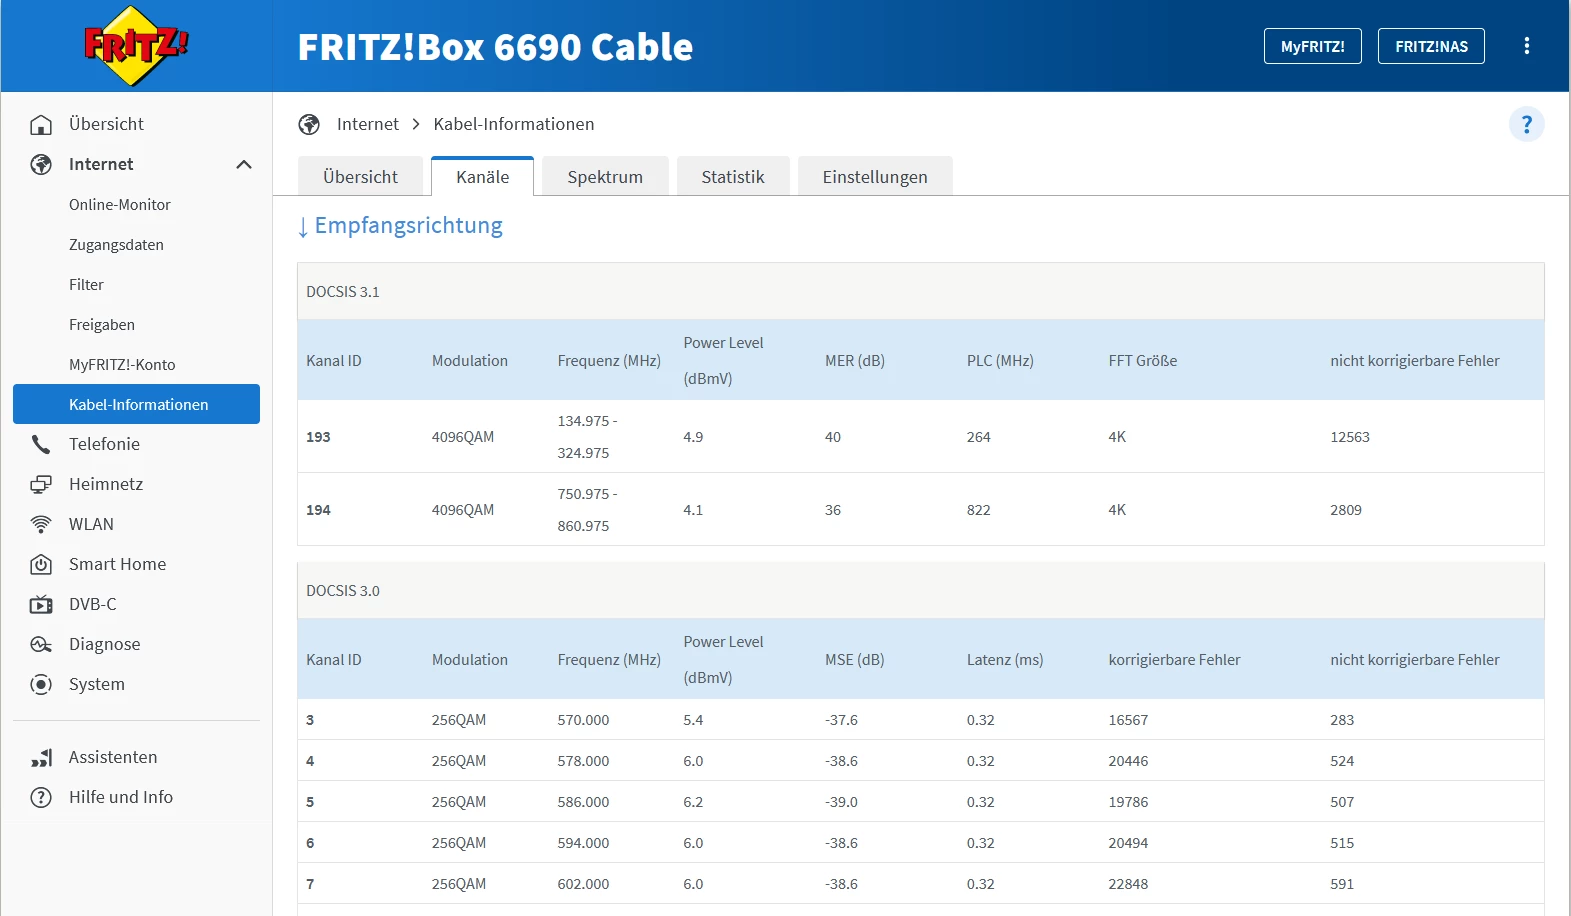The width and height of the screenshot is (1571, 916).
Task: Click the Kabel-Informationen breadcrumb
Action: pos(514,124)
